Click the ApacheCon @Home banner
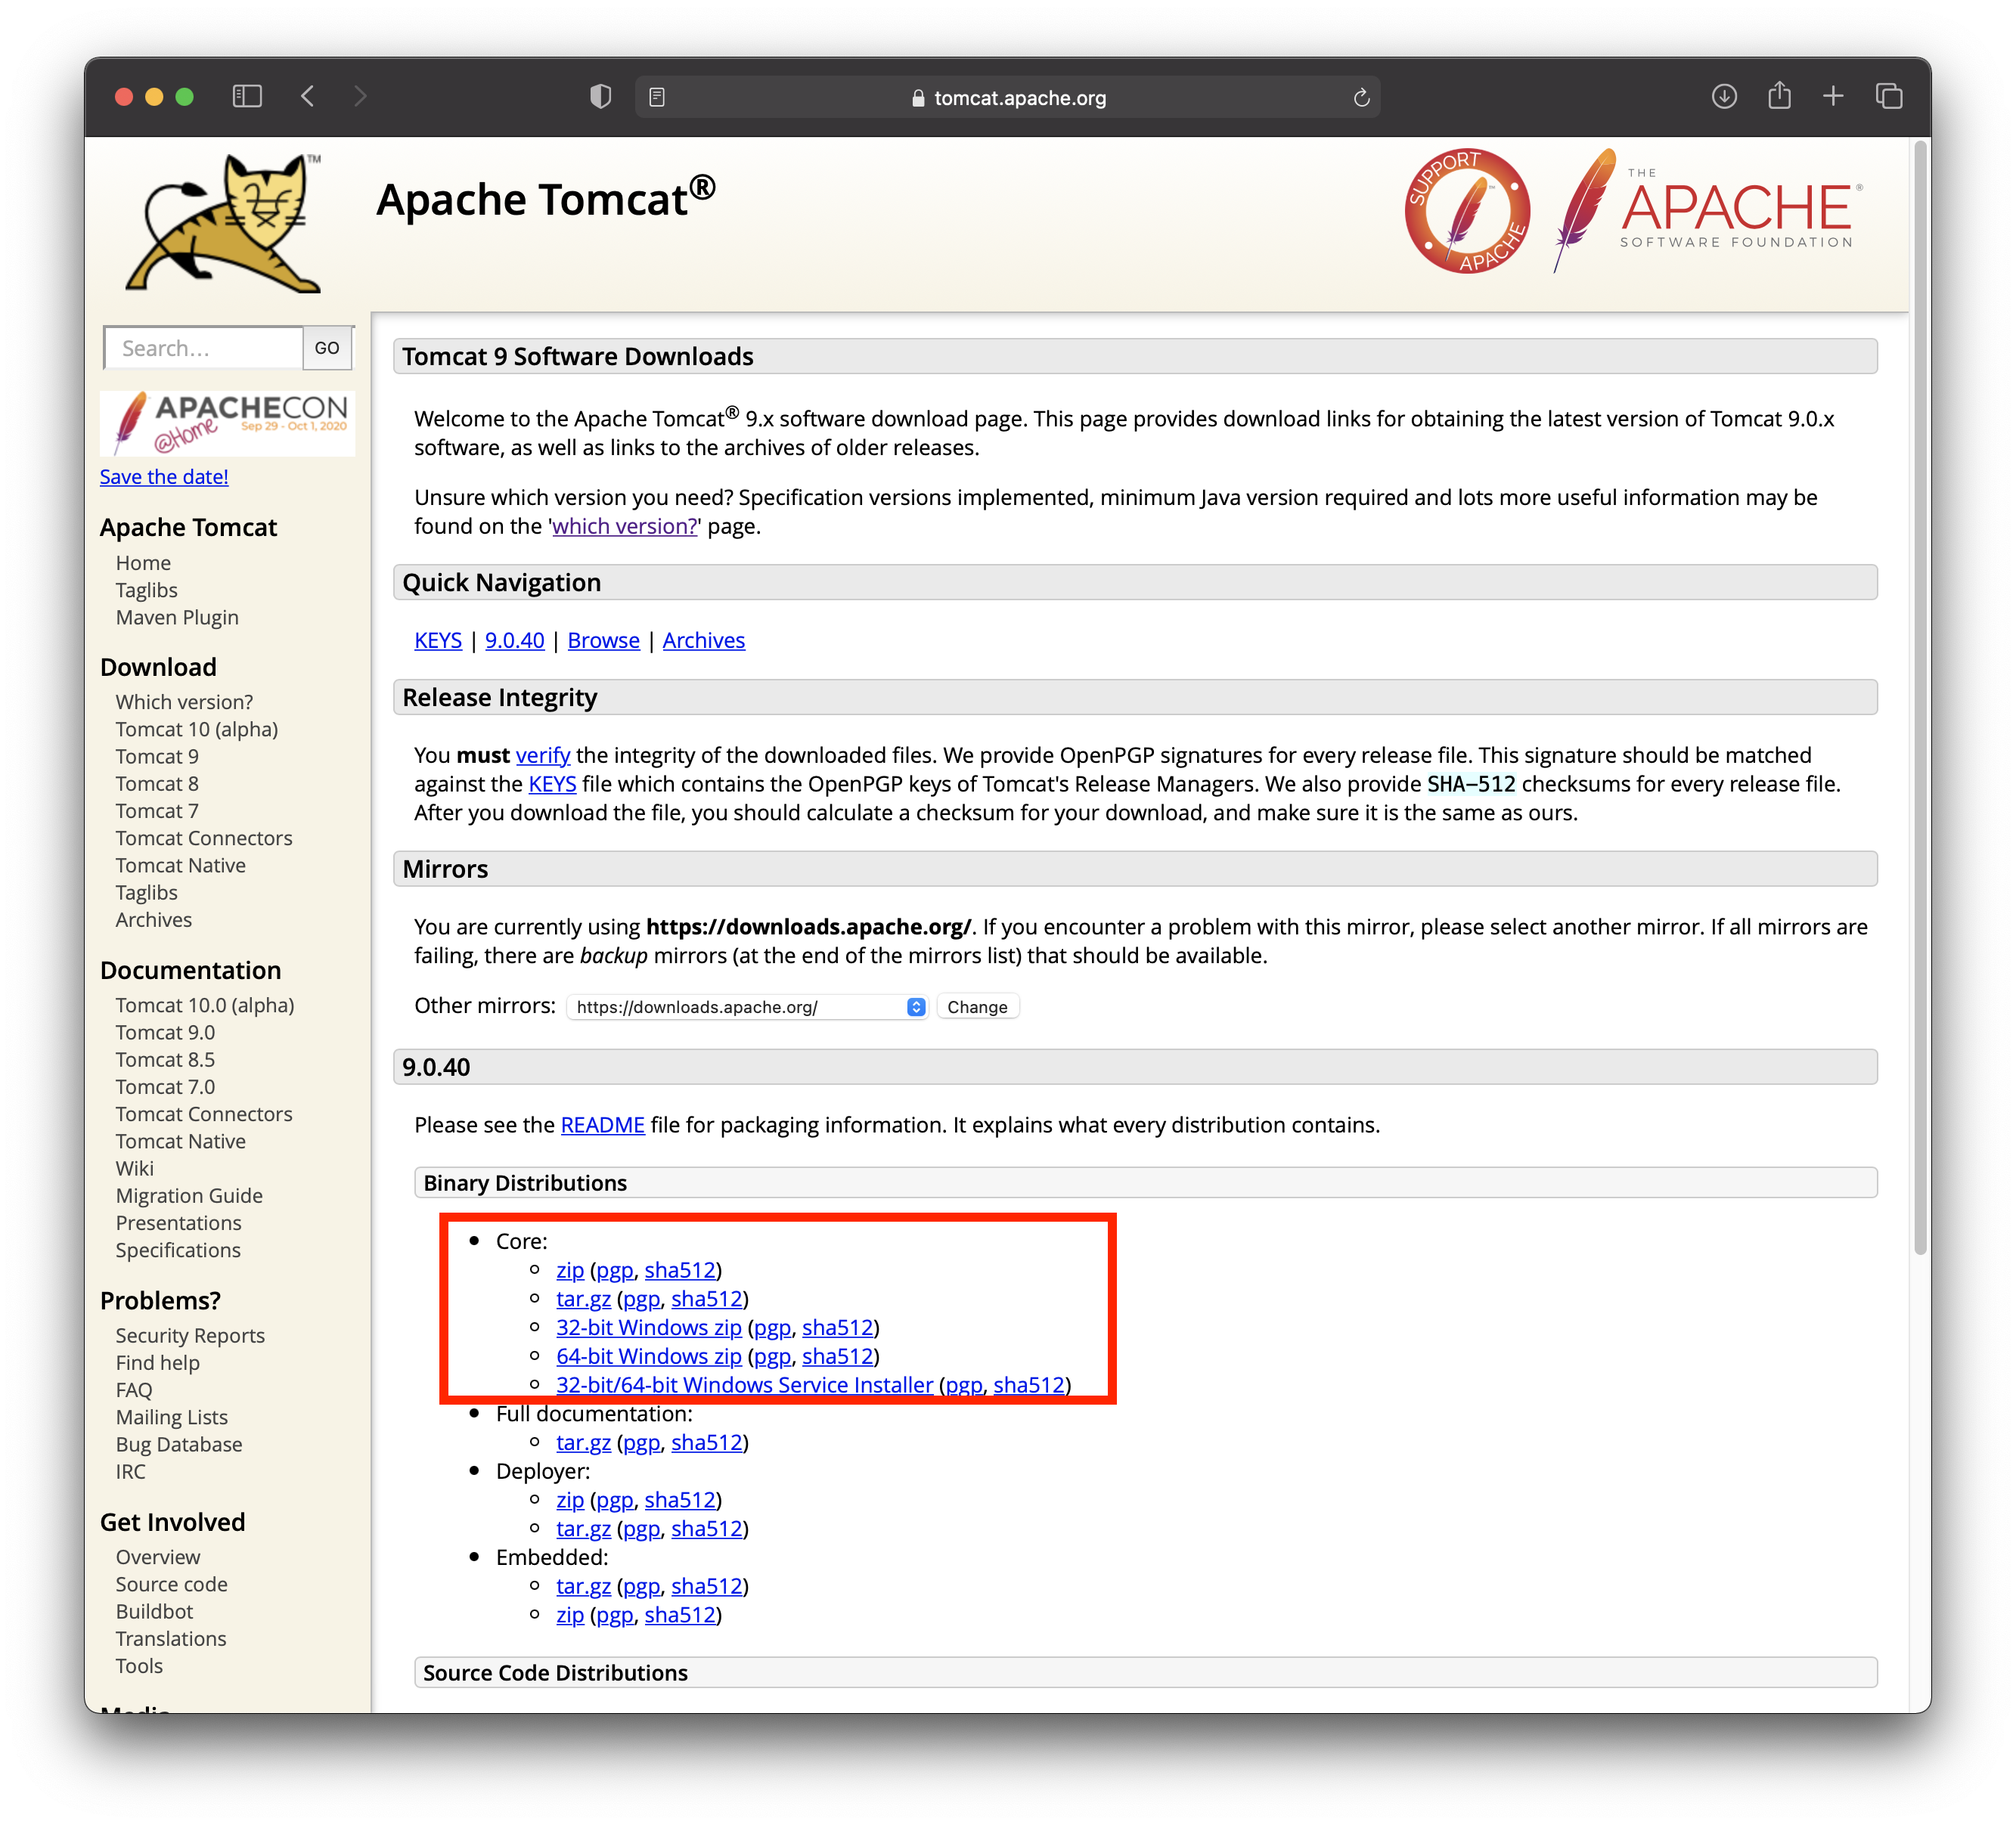Screen dimensions: 2016x1825 click(228, 423)
